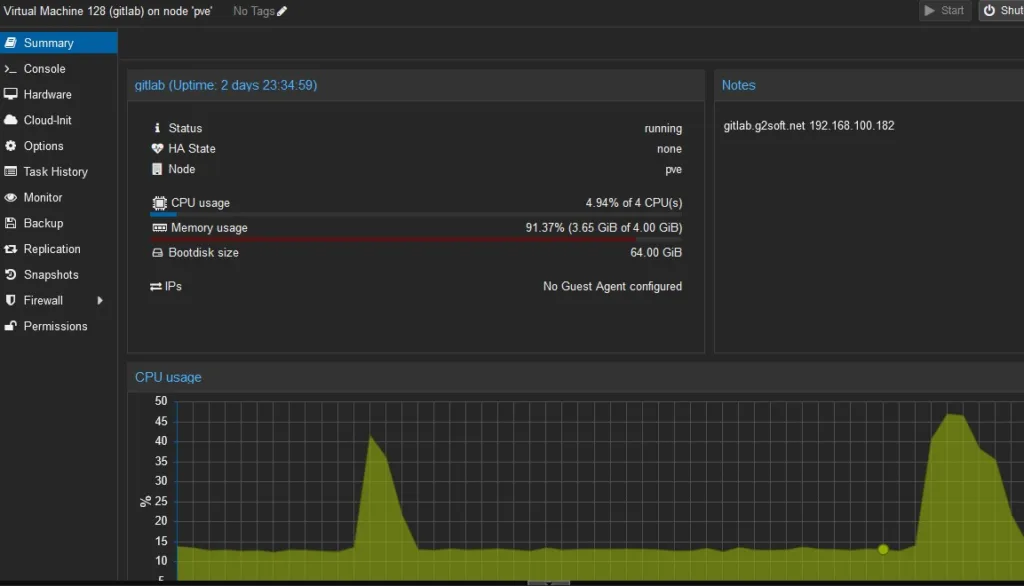Click the gitlab.g2soft.net note text

coord(808,125)
